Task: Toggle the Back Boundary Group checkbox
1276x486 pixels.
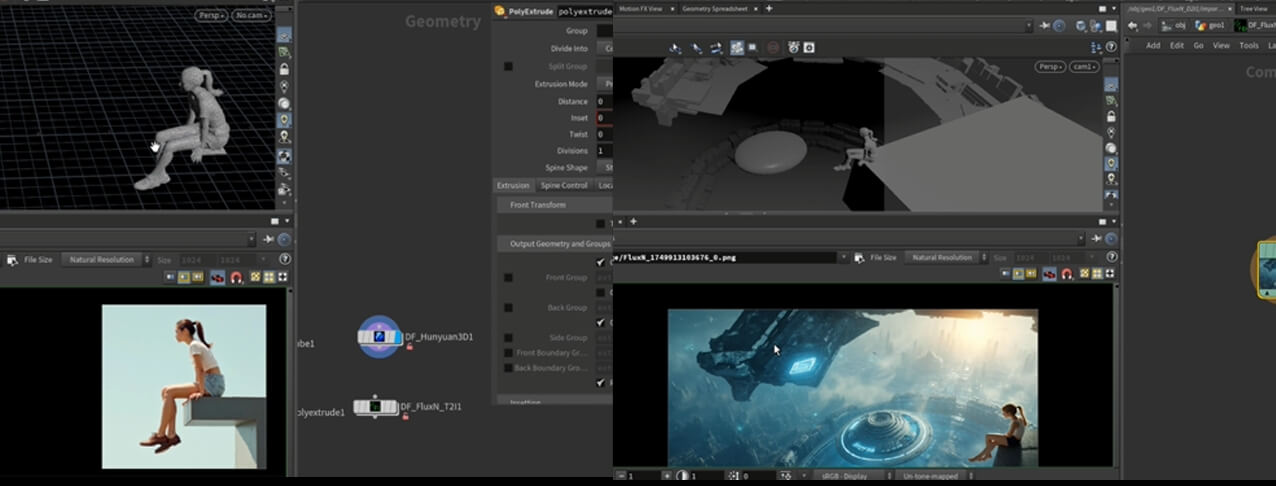Action: click(x=508, y=368)
